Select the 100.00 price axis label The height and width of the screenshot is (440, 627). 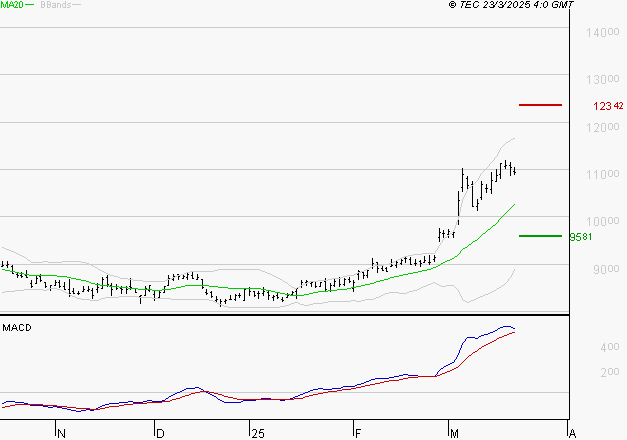click(x=603, y=221)
